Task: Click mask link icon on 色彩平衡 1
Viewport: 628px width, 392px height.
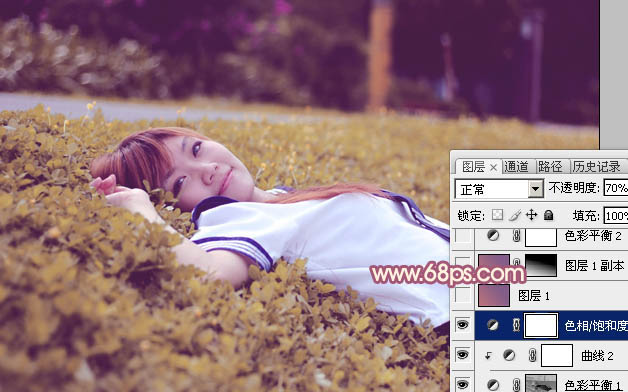Action: 517,385
